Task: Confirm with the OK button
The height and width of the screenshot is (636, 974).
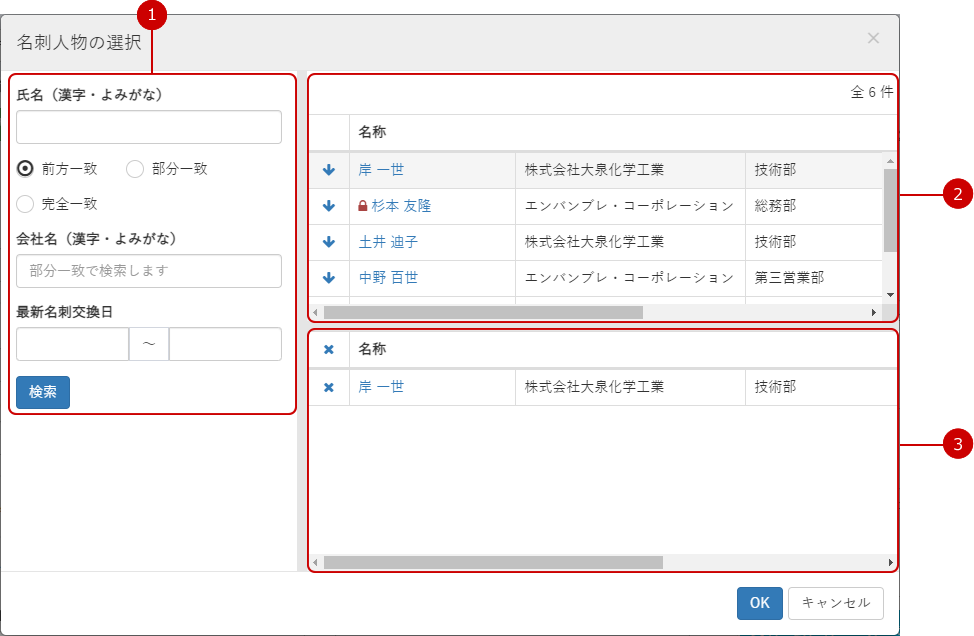Action: [x=760, y=603]
